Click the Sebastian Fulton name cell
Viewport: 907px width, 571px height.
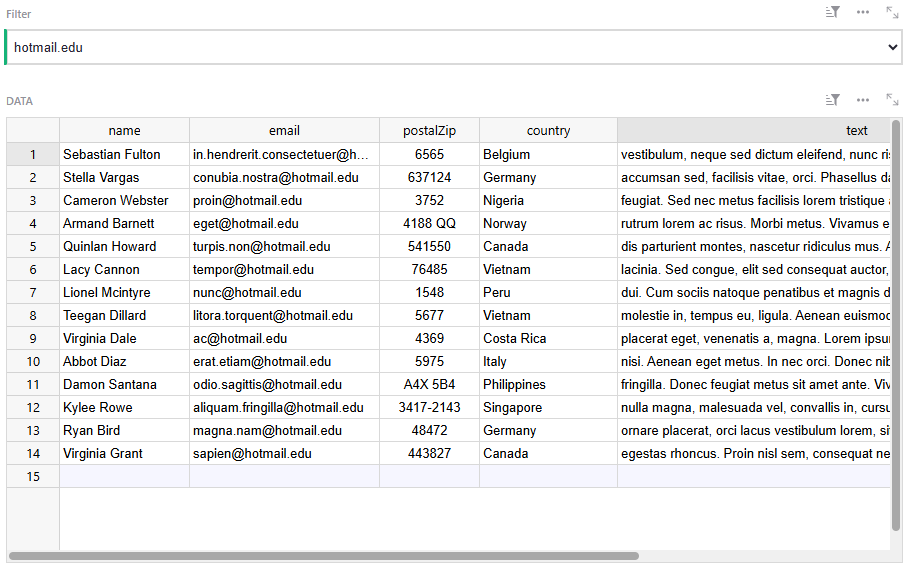[124, 154]
